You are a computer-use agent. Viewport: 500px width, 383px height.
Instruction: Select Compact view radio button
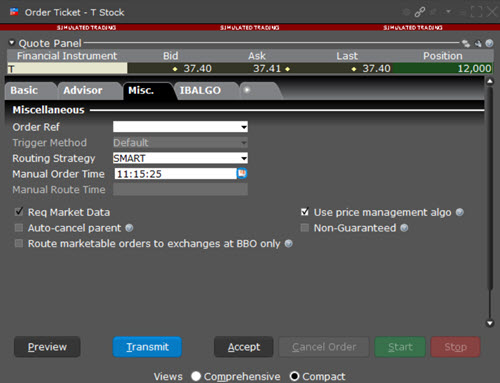pyautogui.click(x=294, y=376)
